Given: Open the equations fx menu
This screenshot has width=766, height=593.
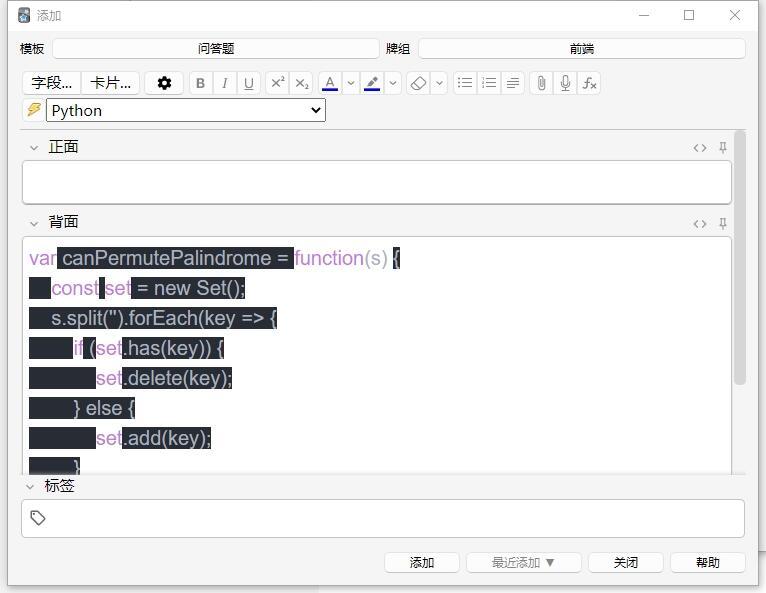Looking at the screenshot, I should click(x=590, y=83).
